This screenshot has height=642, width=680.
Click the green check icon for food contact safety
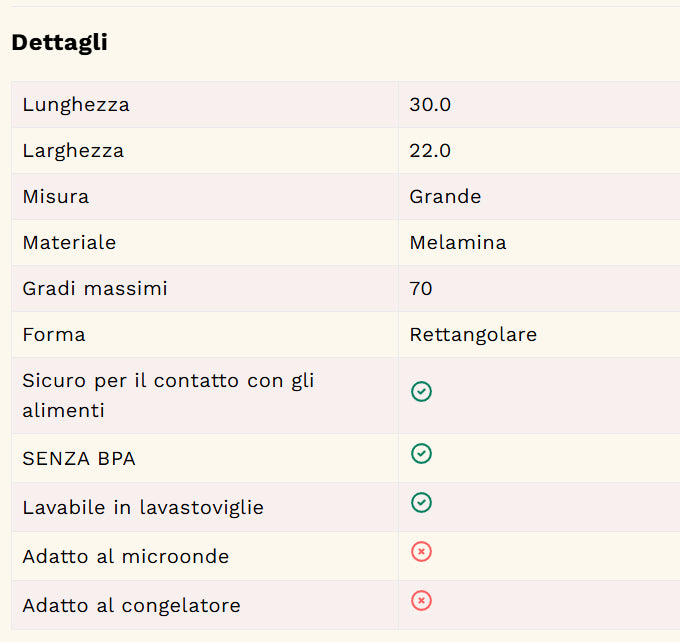tap(421, 392)
